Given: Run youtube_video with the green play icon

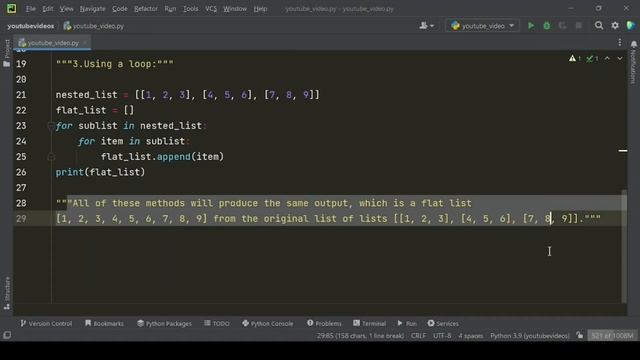Looking at the screenshot, I should coord(531,26).
